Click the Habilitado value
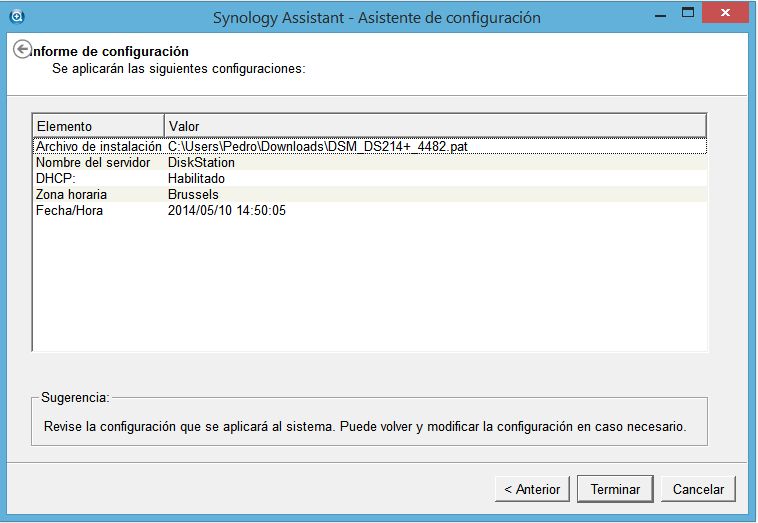Screen dimensions: 758x523 click(x=196, y=178)
